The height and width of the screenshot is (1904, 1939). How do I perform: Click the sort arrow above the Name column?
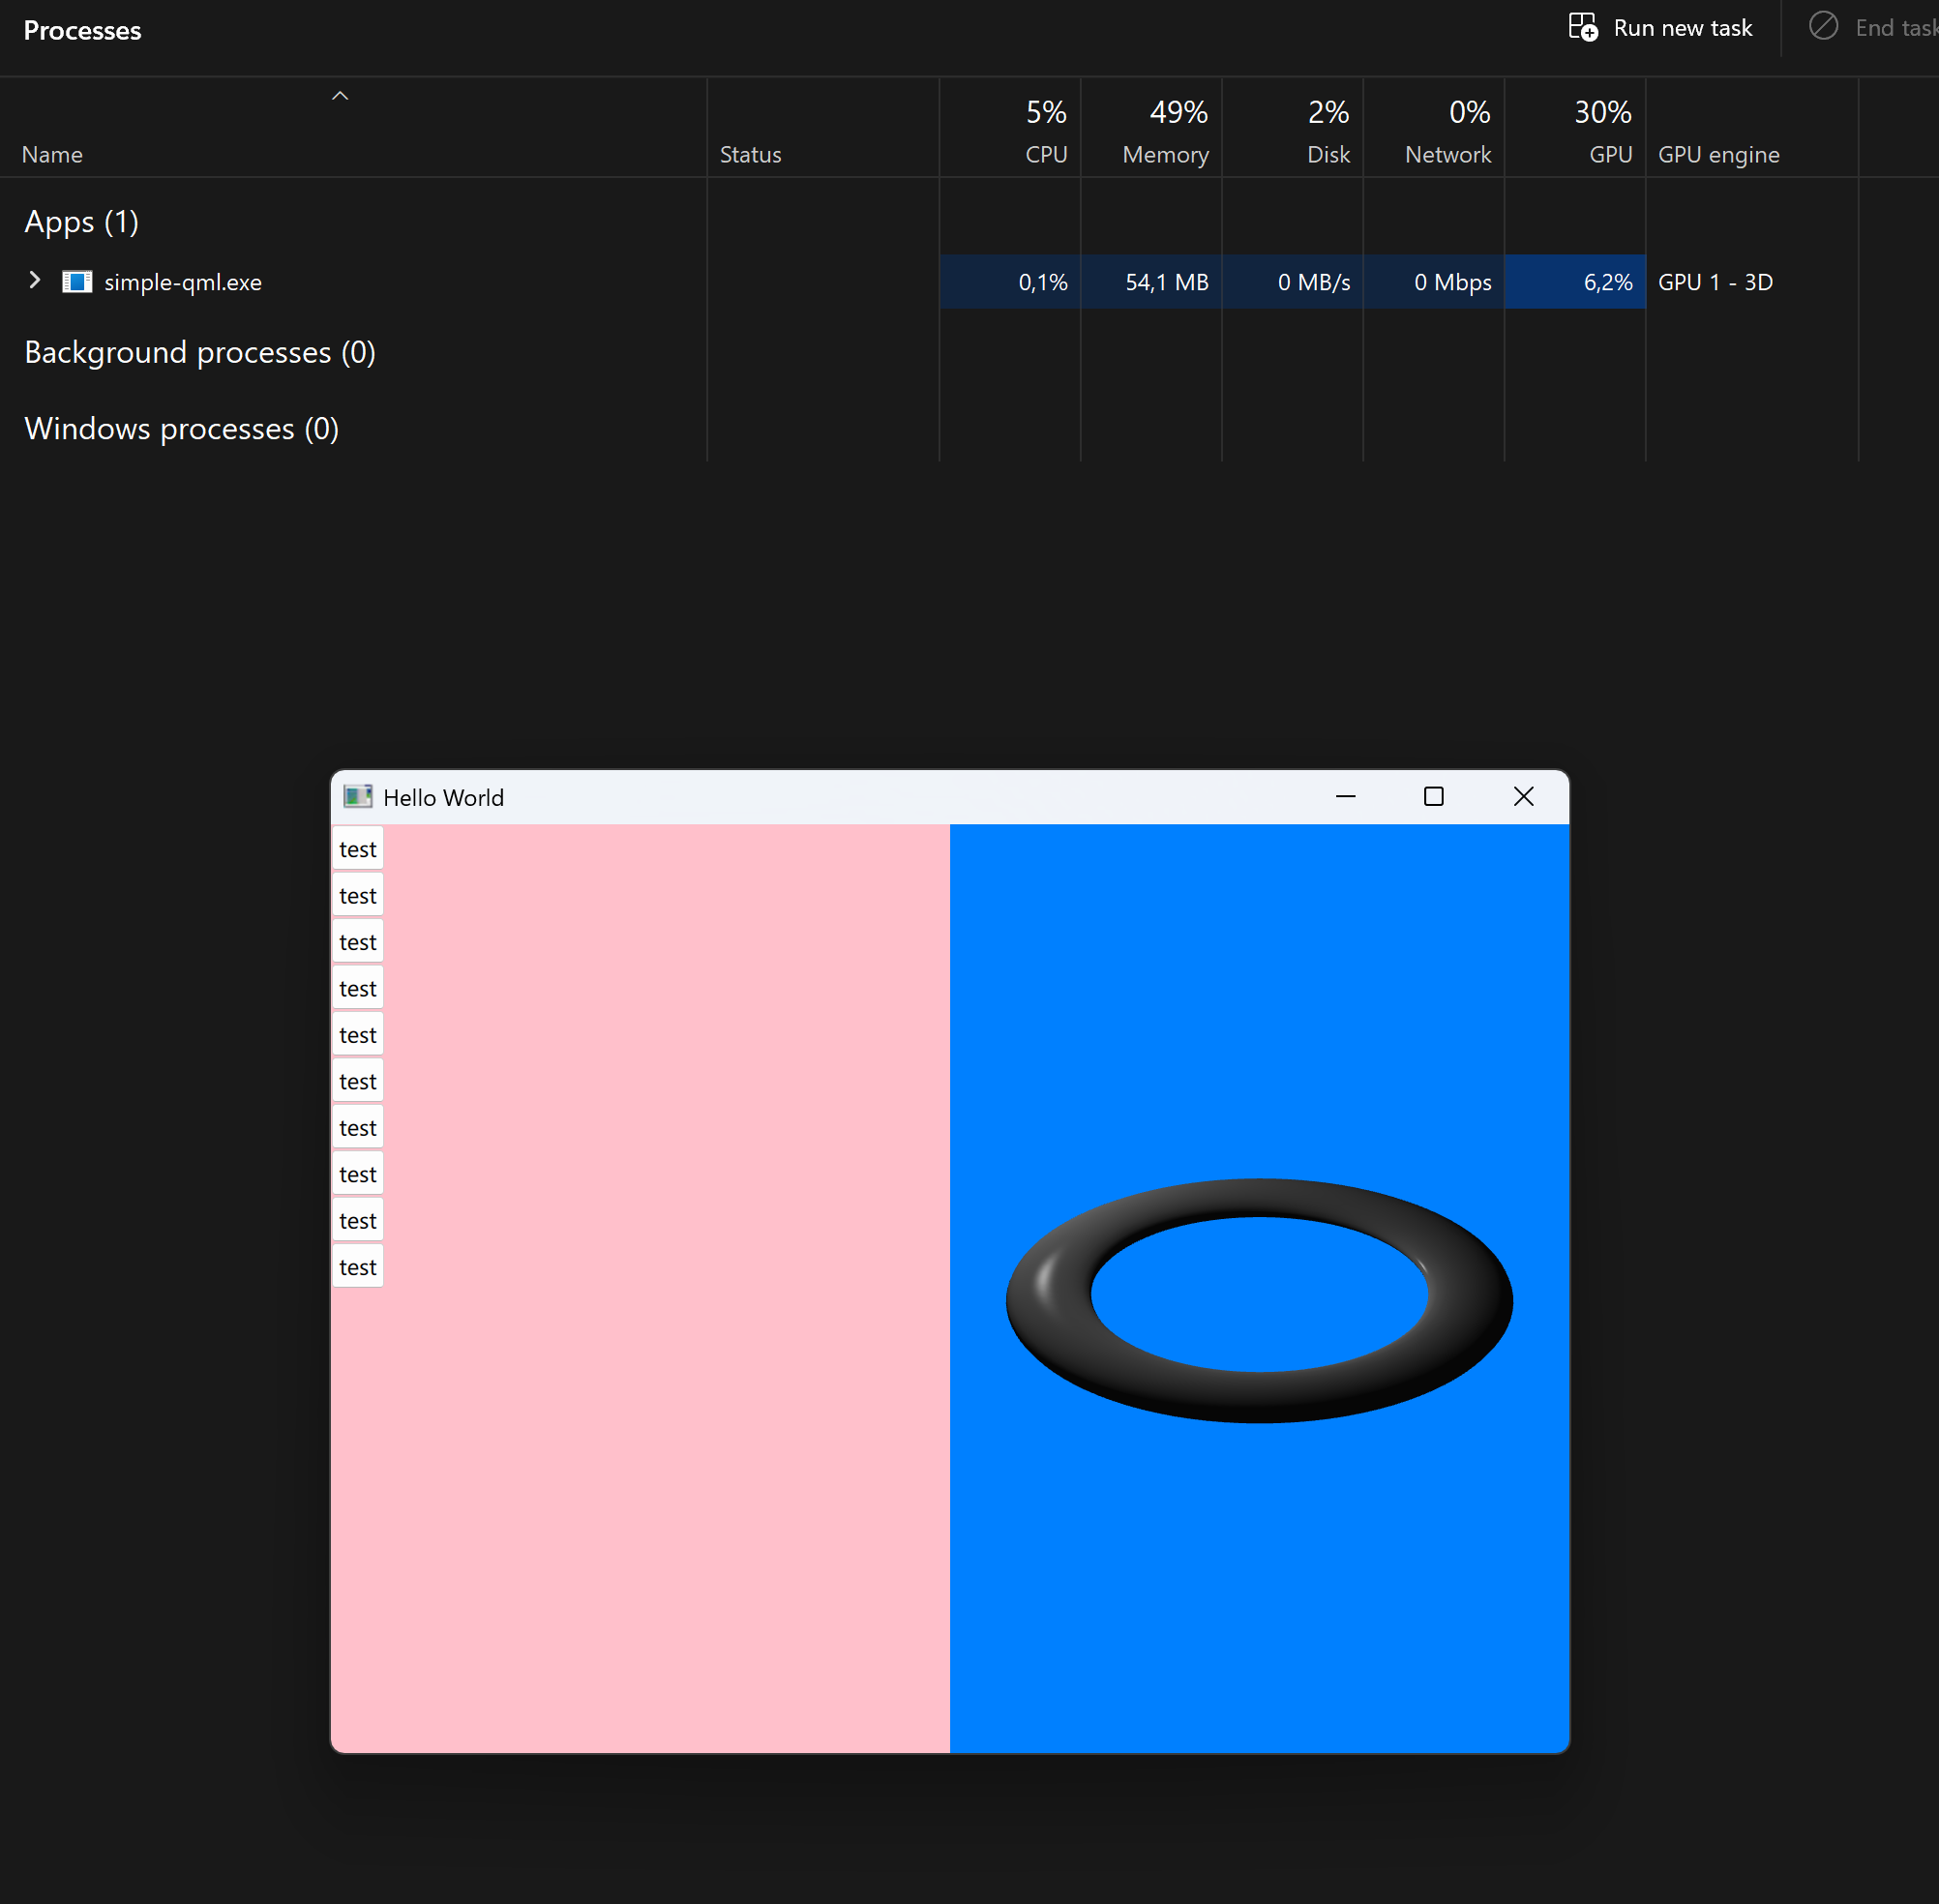(340, 96)
